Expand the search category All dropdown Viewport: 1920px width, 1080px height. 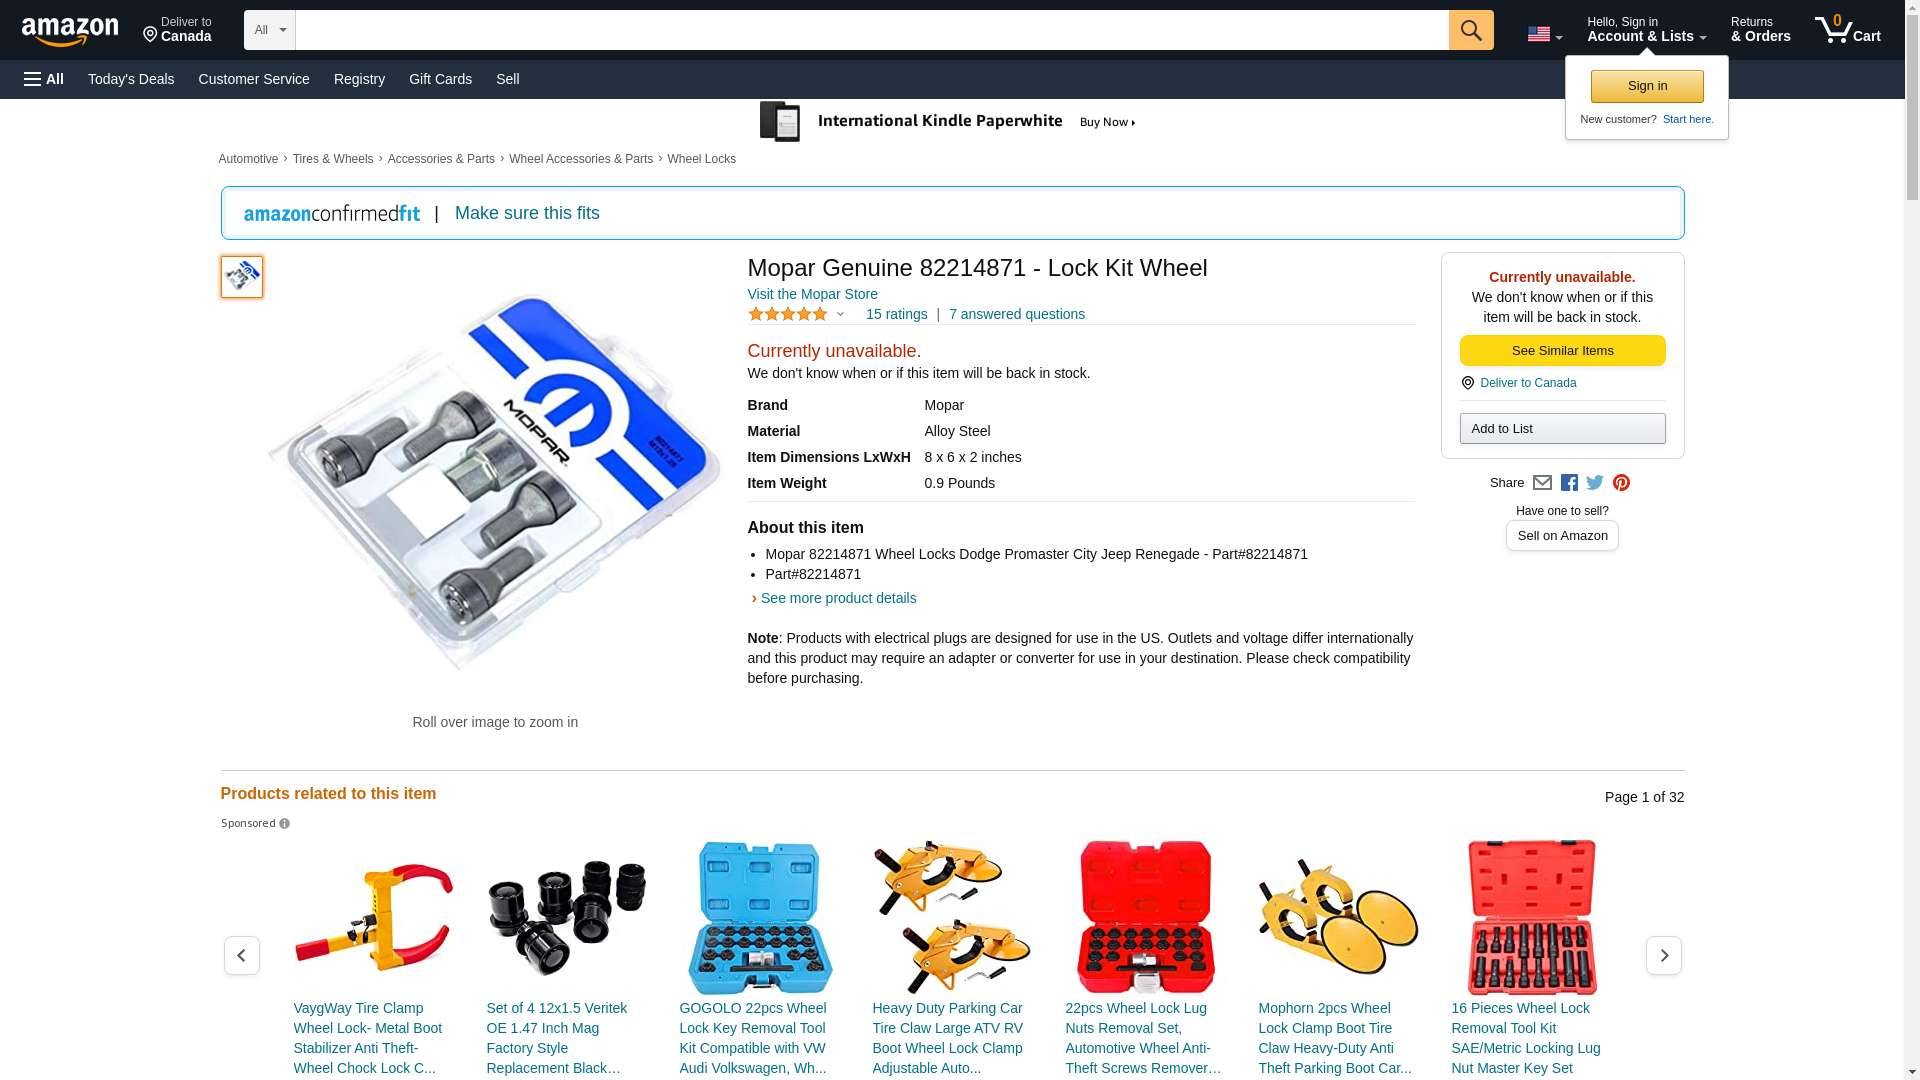tap(269, 30)
